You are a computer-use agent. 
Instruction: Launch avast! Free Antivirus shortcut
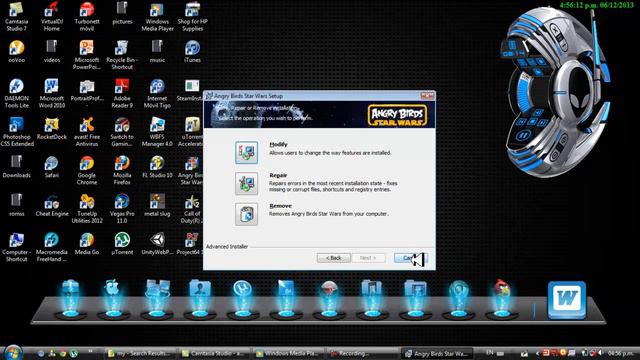point(87,131)
